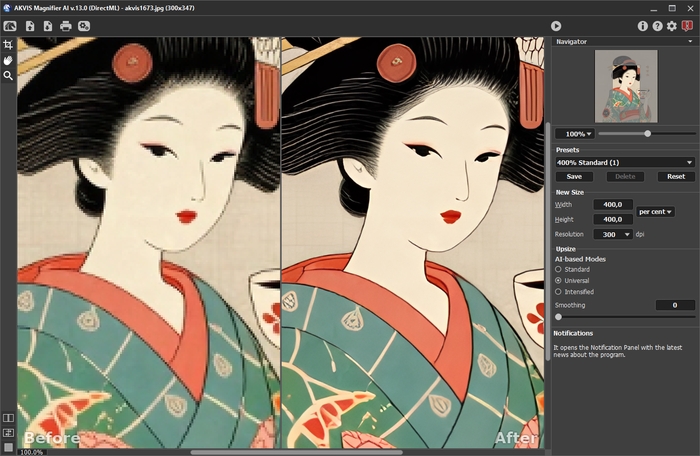700x456 pixels.
Task: Click the 100.0% zoom status text
Action: pyautogui.click(x=32, y=452)
